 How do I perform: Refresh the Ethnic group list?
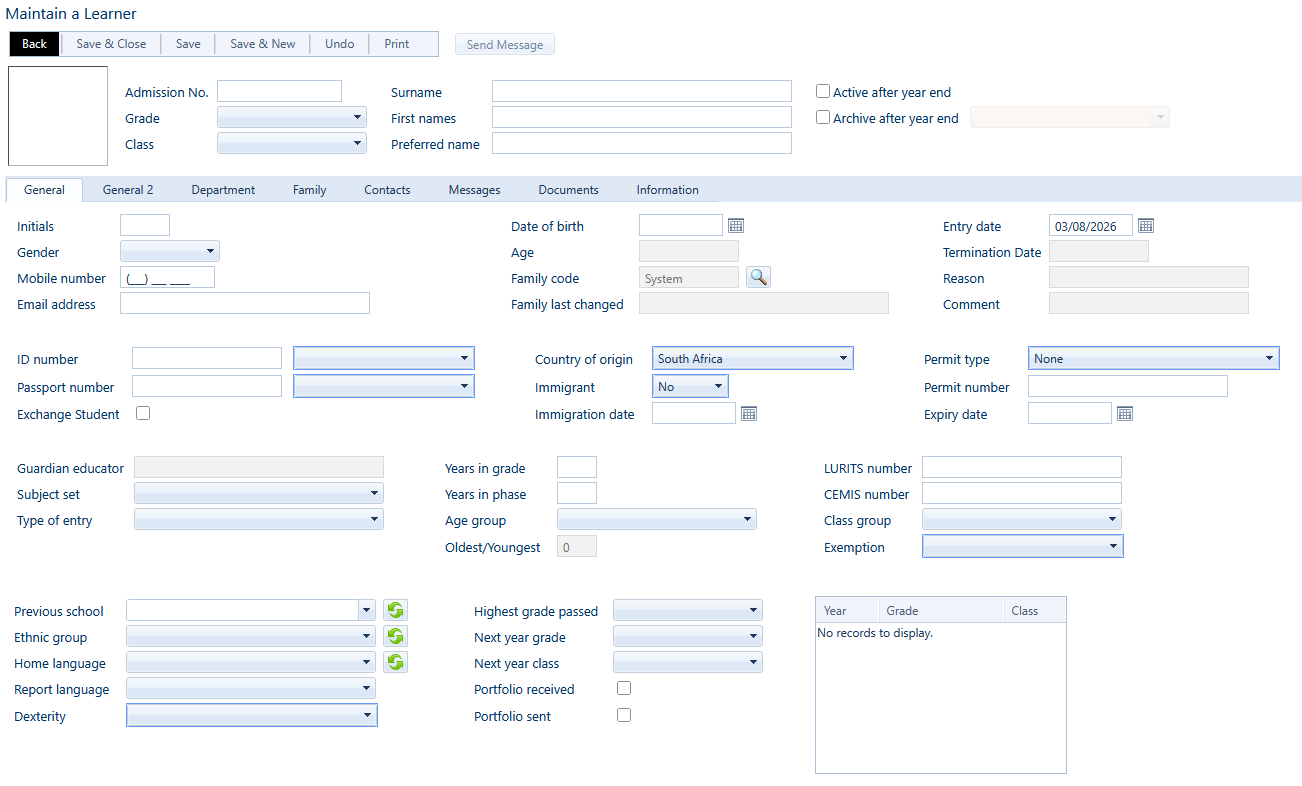[x=396, y=636]
